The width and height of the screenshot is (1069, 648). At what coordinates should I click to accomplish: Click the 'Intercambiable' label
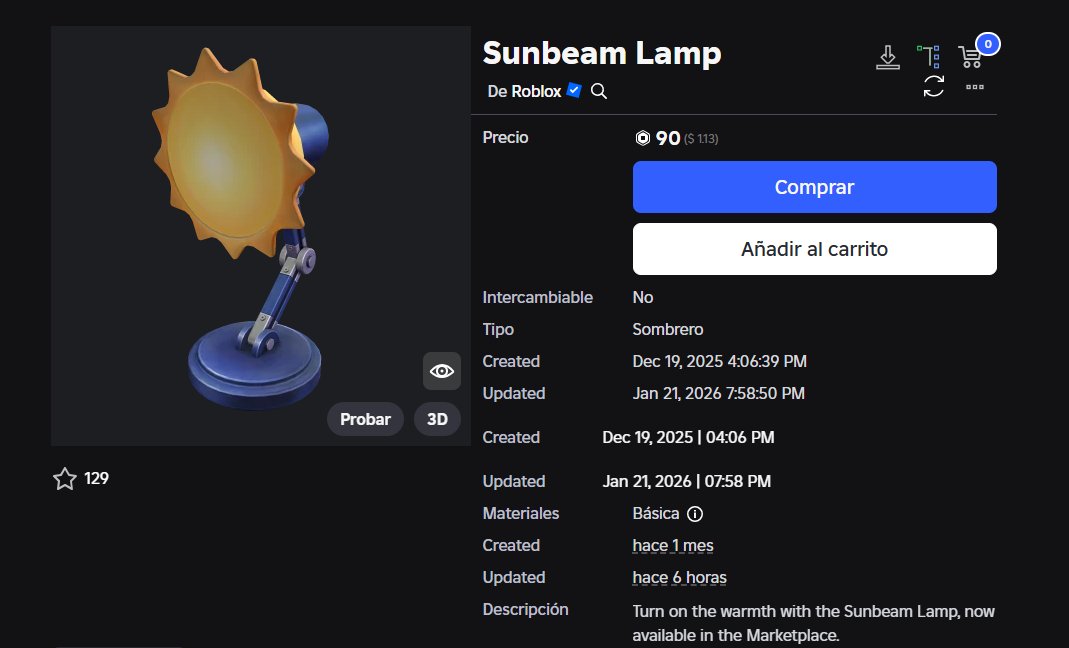[538, 297]
